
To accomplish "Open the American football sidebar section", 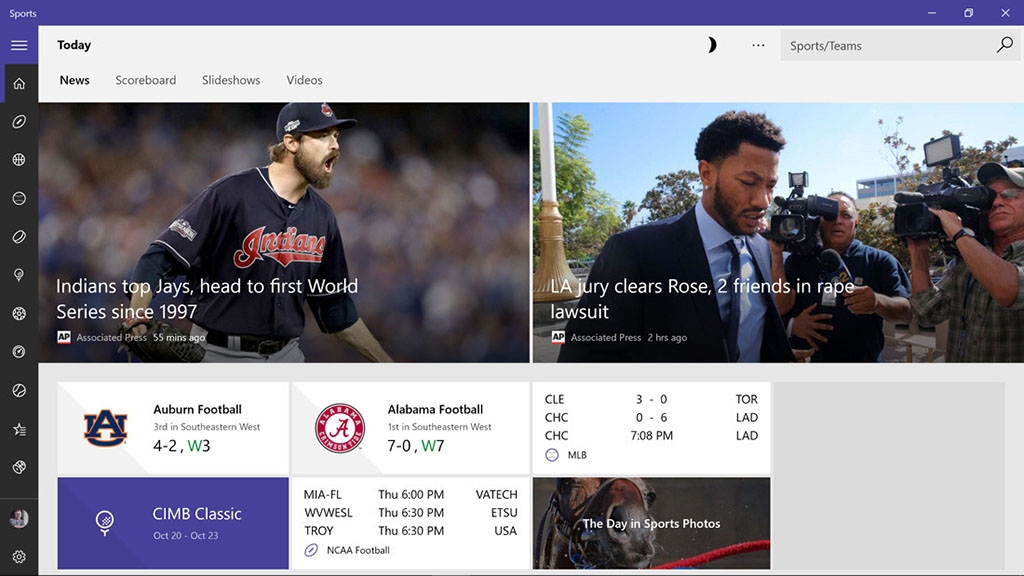I will click(19, 121).
